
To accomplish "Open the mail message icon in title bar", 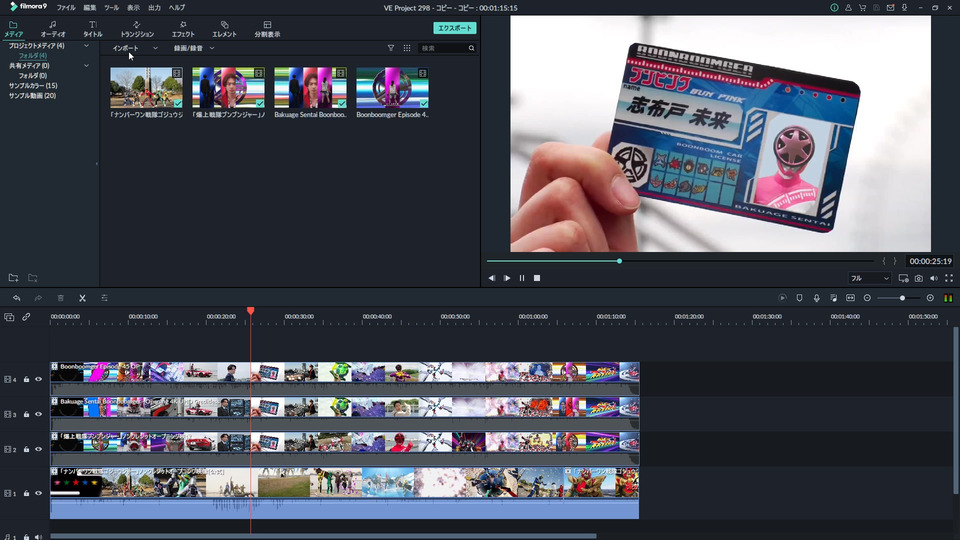I will pos(891,8).
